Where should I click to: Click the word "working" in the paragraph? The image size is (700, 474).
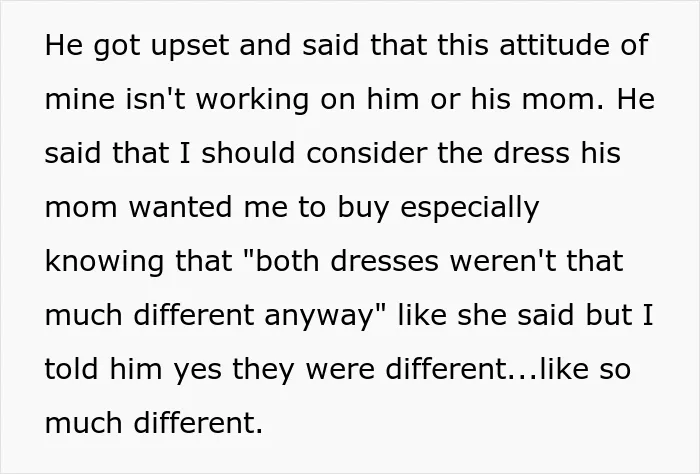click(252, 100)
